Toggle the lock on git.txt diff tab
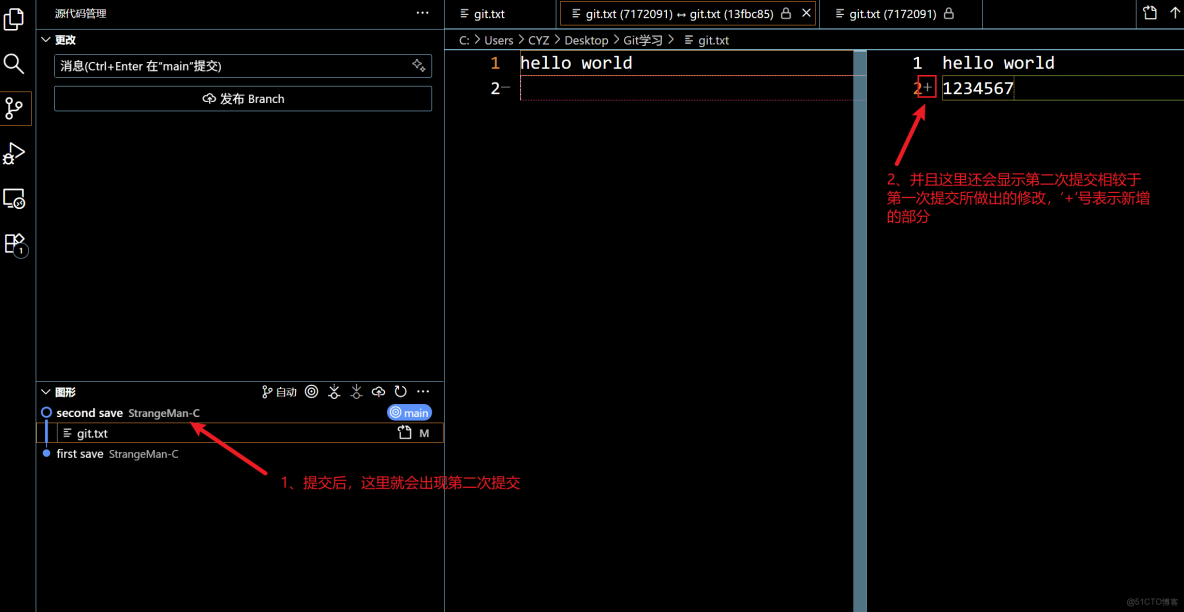This screenshot has width=1184, height=612. pos(786,13)
